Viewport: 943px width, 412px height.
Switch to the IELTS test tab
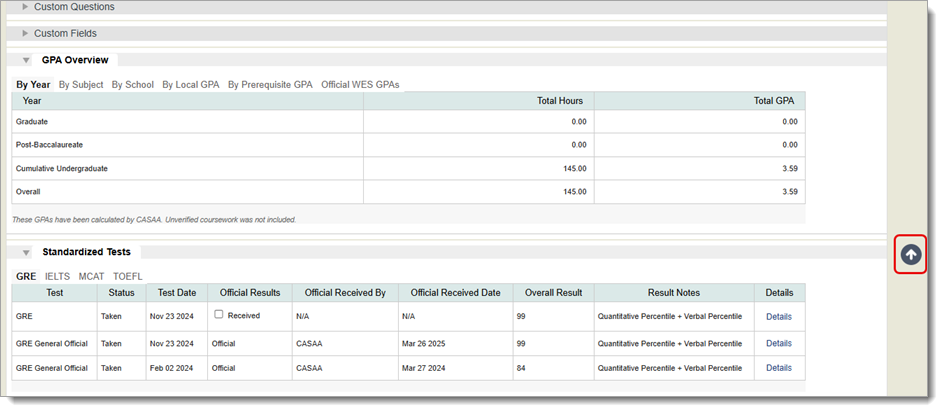[57, 276]
